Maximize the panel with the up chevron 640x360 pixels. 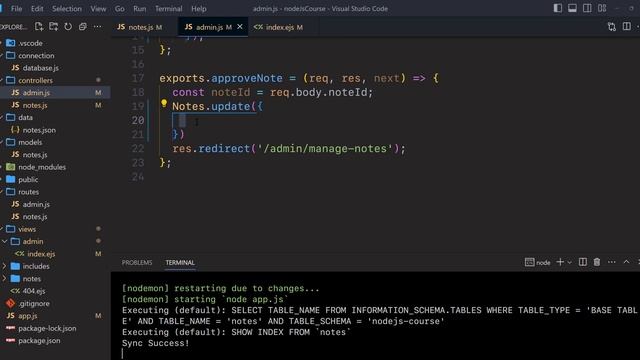[x=626, y=262]
